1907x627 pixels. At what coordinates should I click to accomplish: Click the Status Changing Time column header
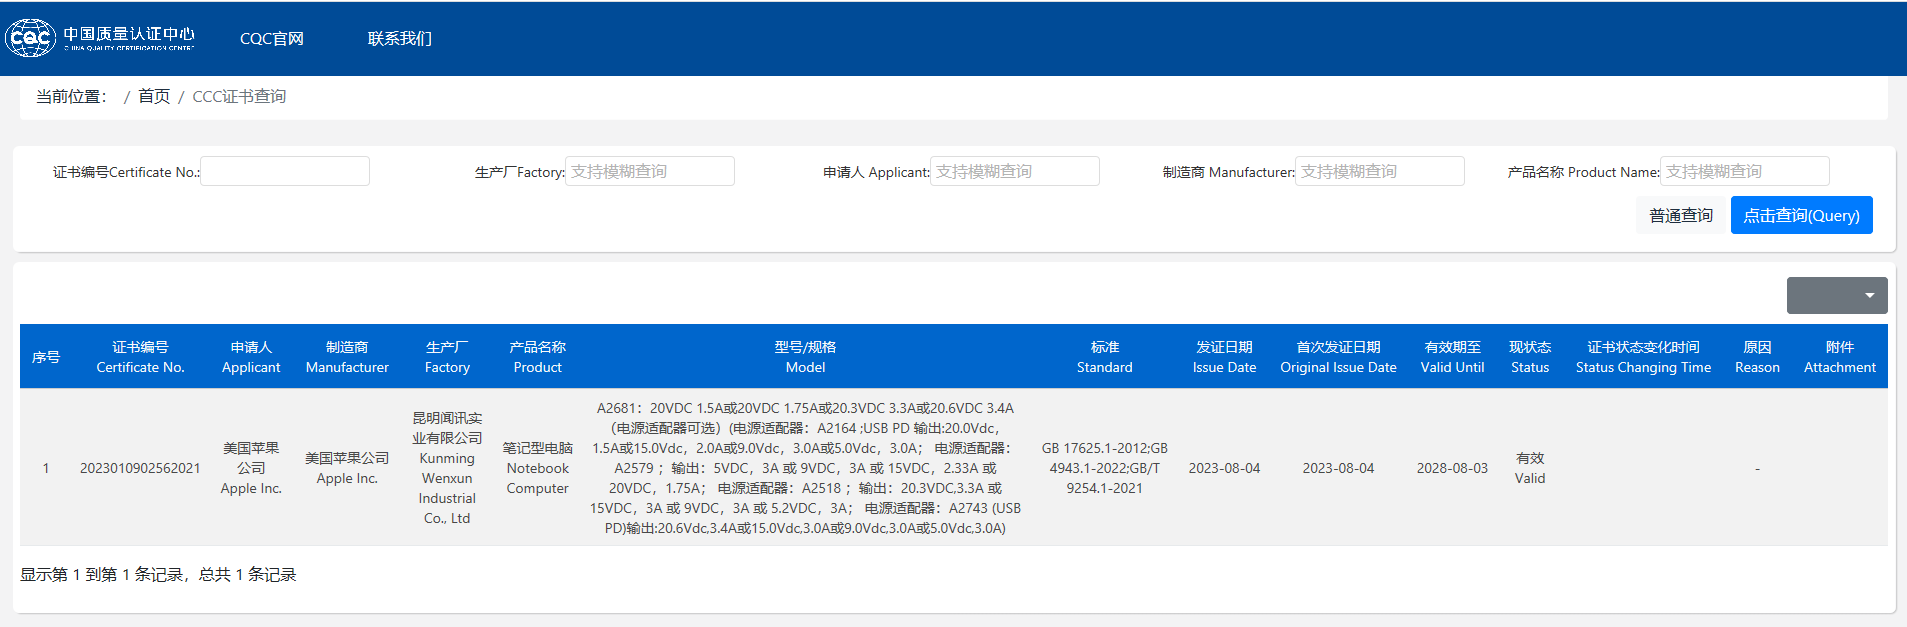point(1643,357)
